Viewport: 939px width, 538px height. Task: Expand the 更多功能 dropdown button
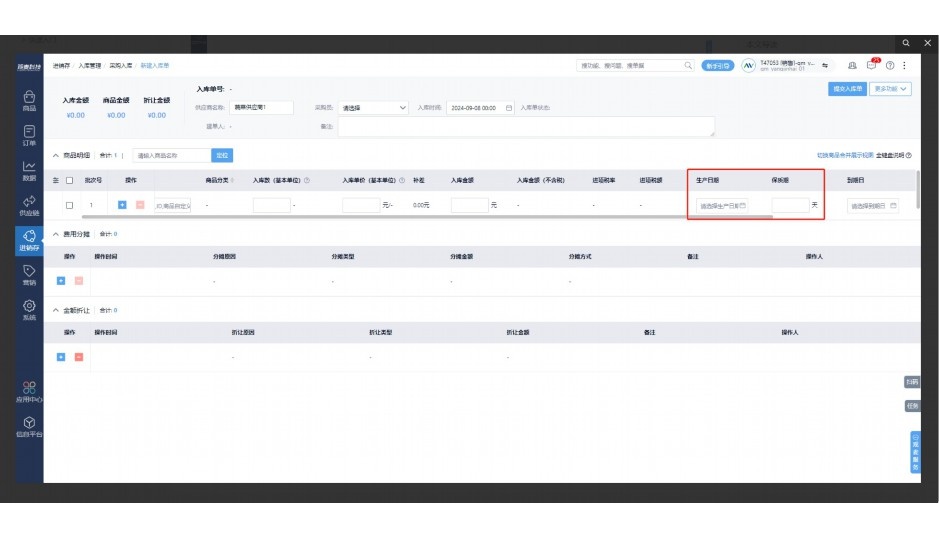pyautogui.click(x=891, y=89)
